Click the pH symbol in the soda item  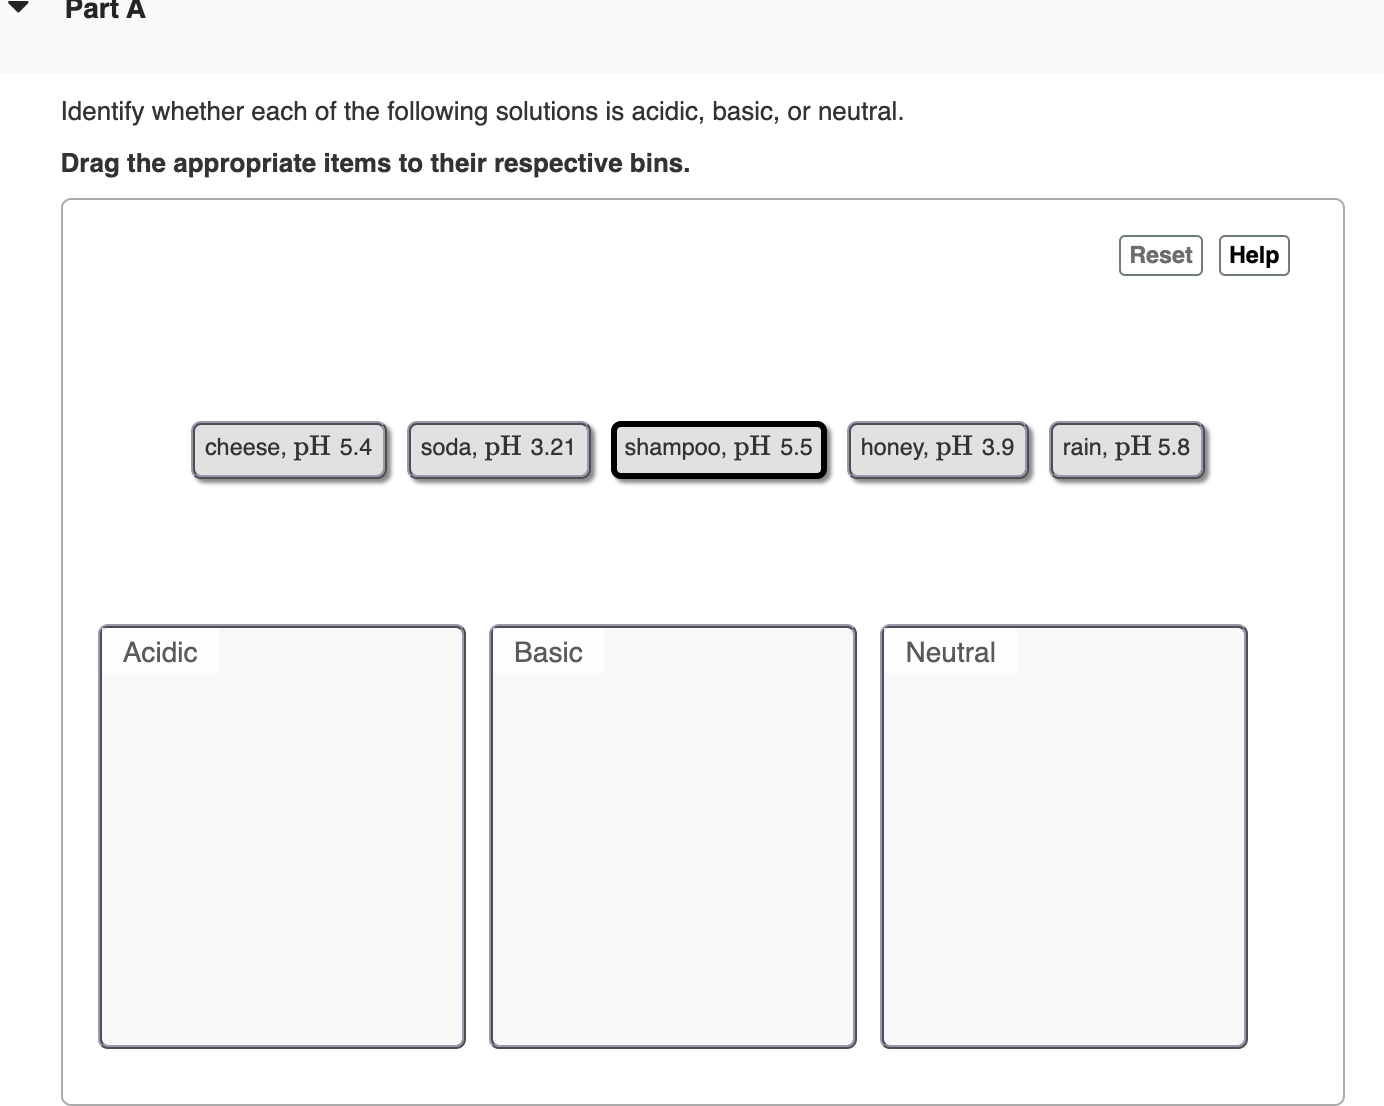(x=503, y=447)
